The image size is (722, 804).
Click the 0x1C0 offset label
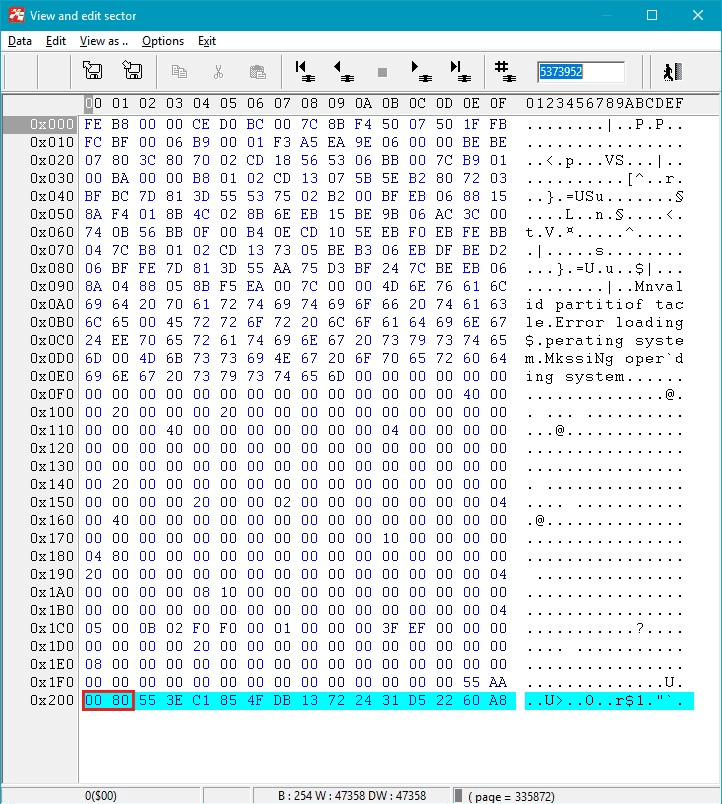(52, 629)
